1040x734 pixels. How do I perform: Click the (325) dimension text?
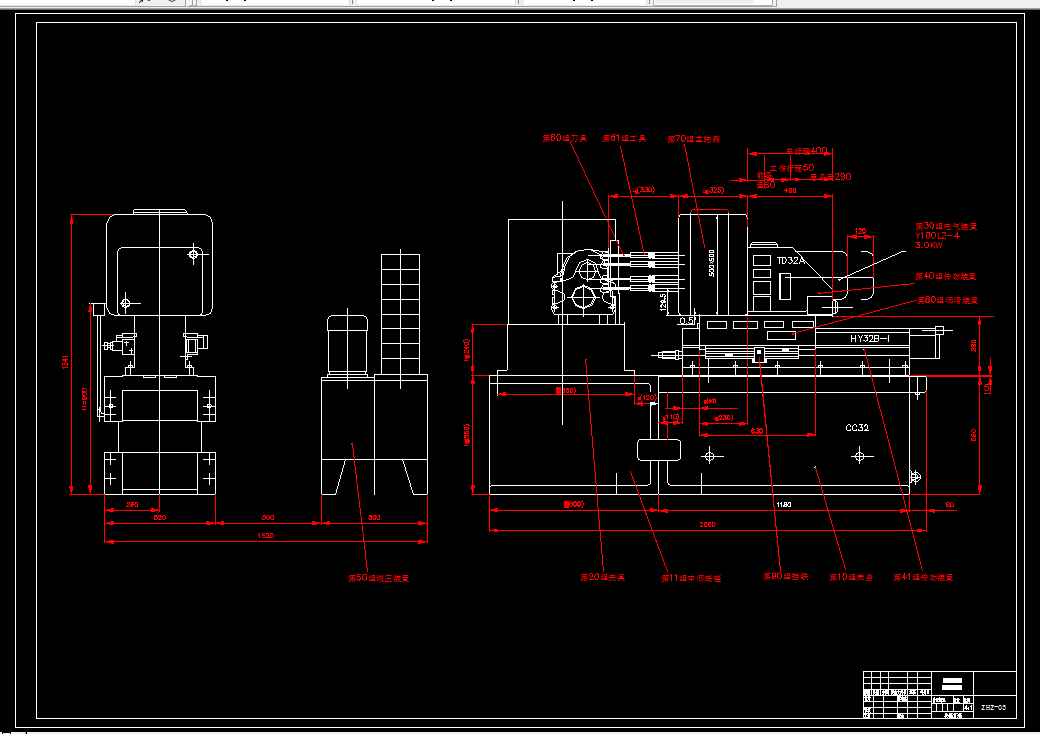(714, 190)
